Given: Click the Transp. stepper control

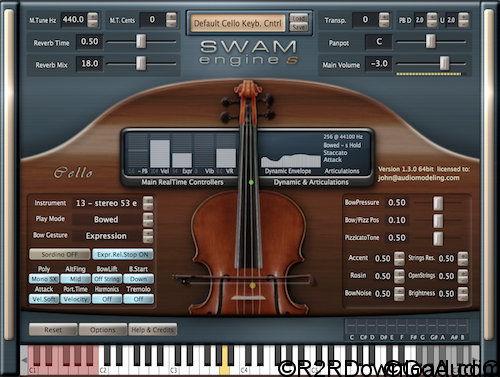Looking at the screenshot, I should 384,20.
